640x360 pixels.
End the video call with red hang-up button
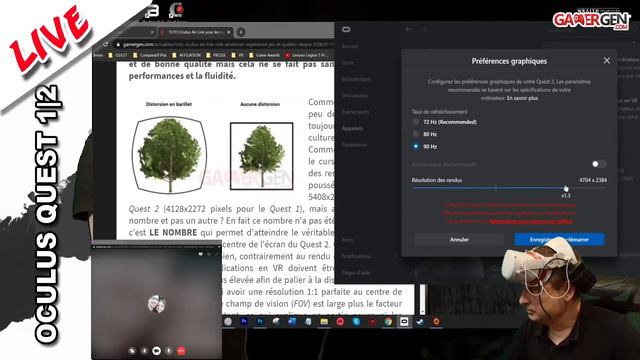coord(181,351)
